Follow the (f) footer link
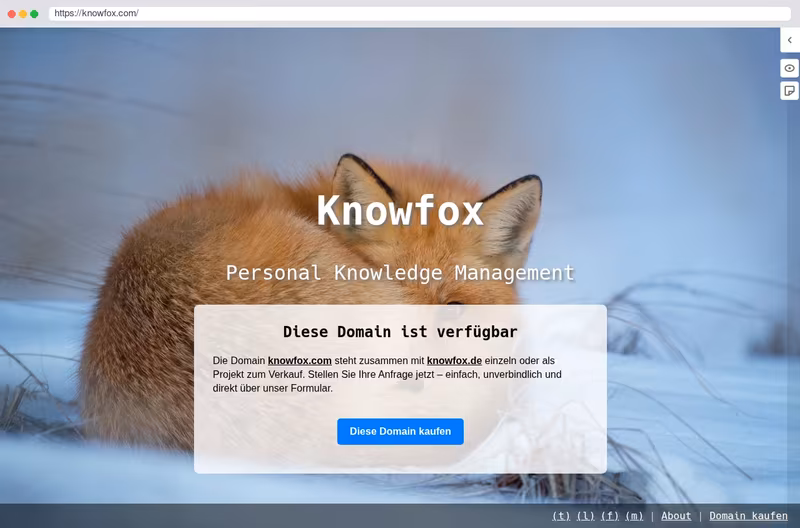This screenshot has width=800, height=528. (610, 516)
